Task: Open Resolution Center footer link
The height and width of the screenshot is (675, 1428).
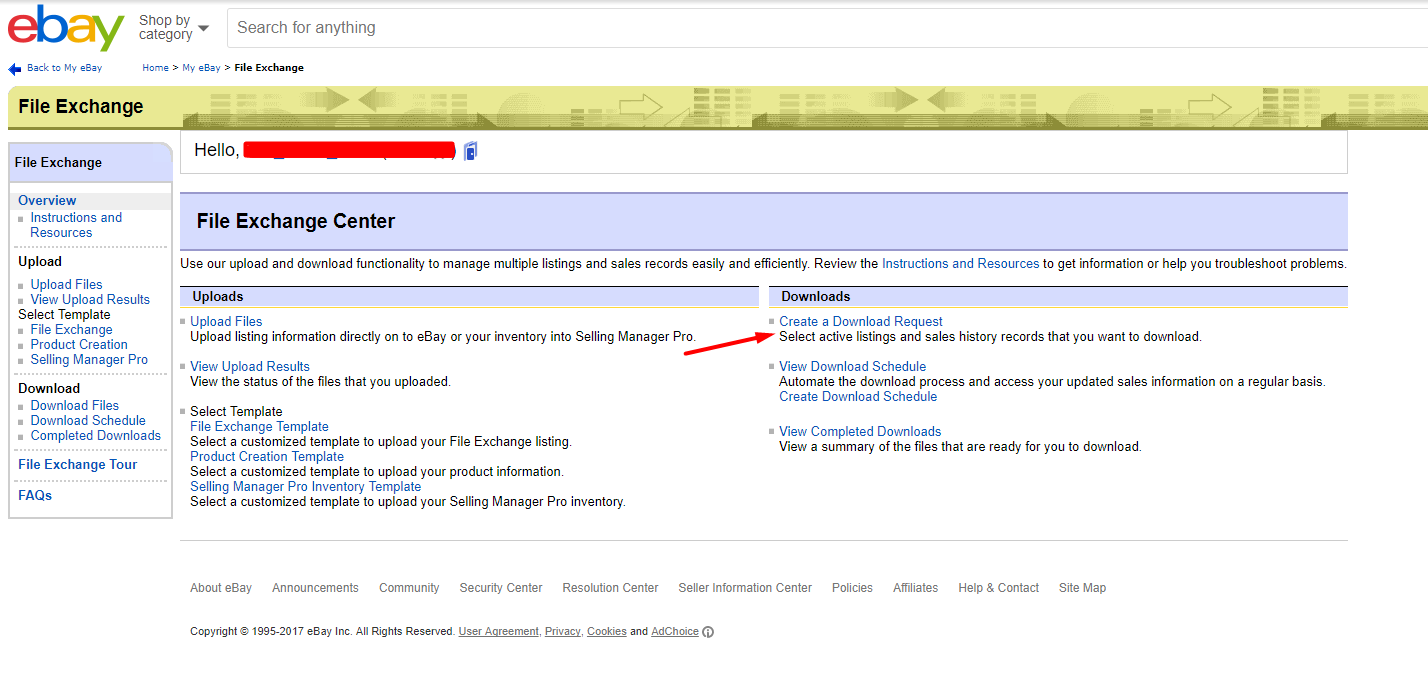Action: click(610, 588)
